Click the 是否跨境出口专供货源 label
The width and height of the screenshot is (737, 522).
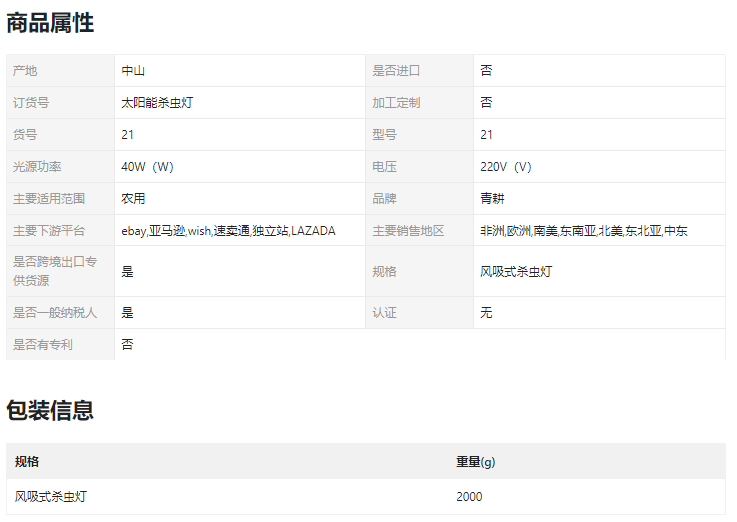point(55,271)
